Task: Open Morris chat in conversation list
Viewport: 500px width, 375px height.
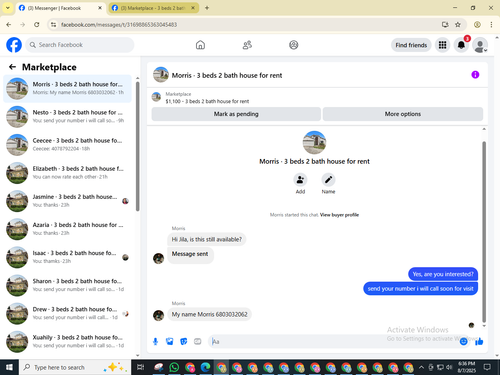Action: 67,88
